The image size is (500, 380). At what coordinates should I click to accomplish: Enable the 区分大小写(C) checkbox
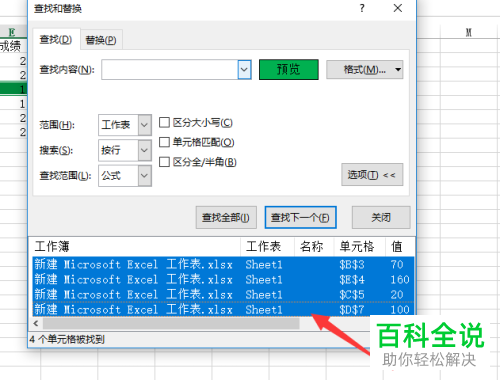(x=164, y=122)
